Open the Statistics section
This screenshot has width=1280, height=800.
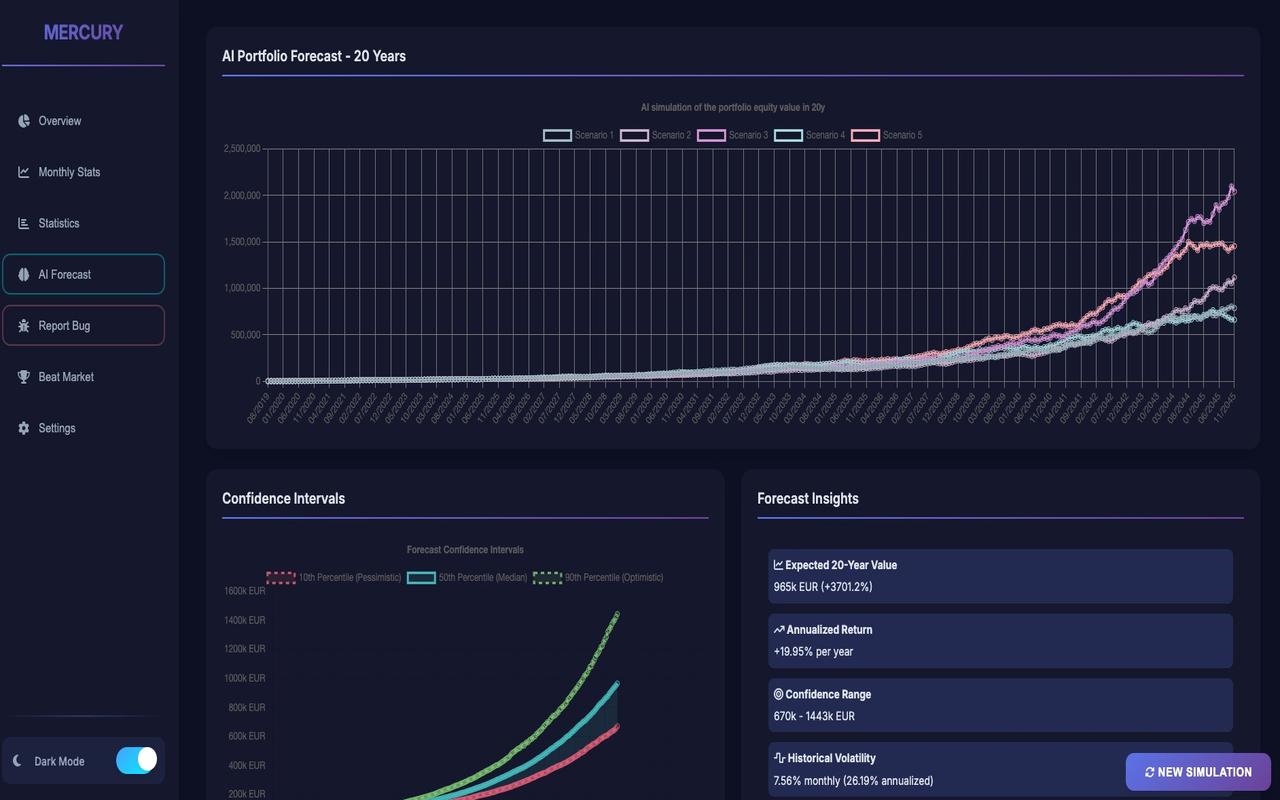point(83,223)
